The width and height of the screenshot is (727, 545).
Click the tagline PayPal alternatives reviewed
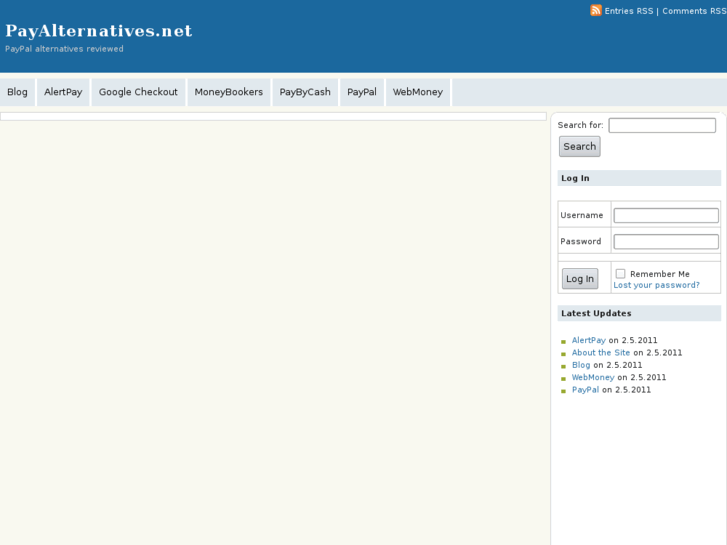[64, 49]
